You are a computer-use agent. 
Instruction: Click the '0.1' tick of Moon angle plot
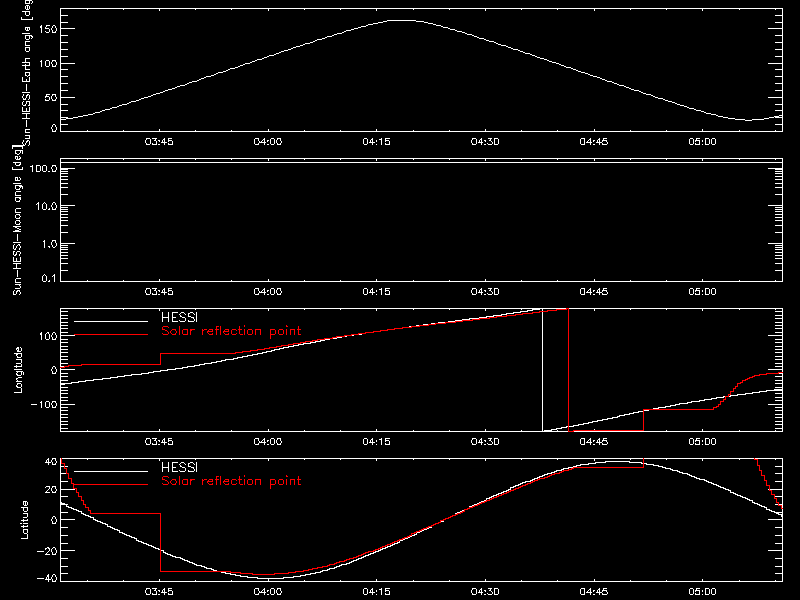click(x=49, y=278)
